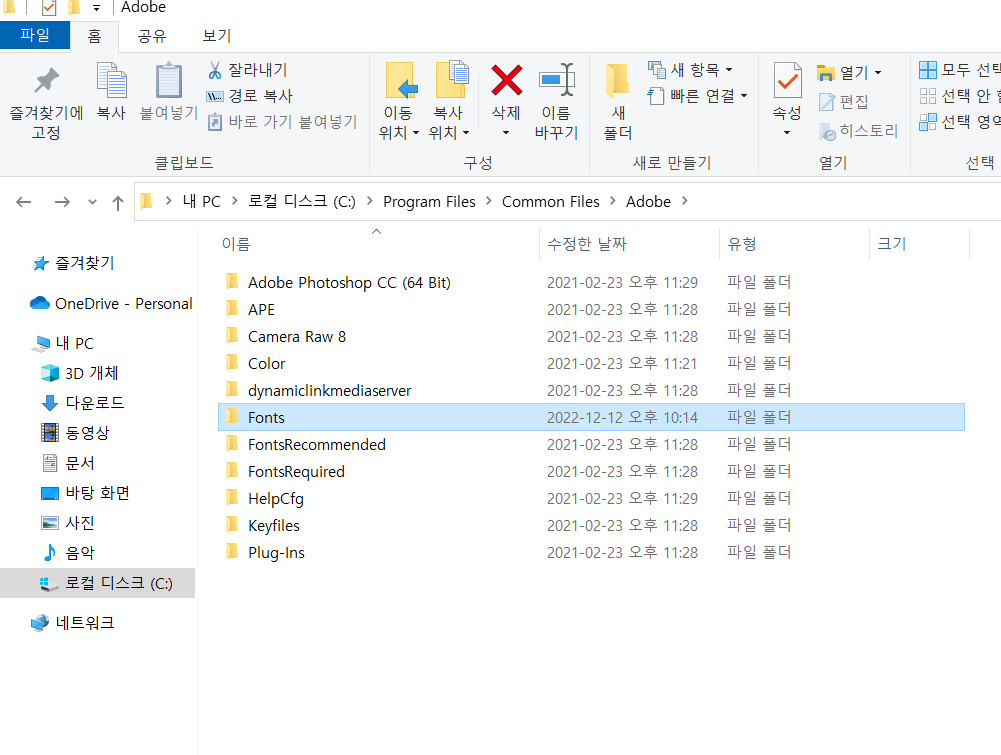1001x755 pixels.
Task: Sort by the 유형 column header
Action: point(794,244)
